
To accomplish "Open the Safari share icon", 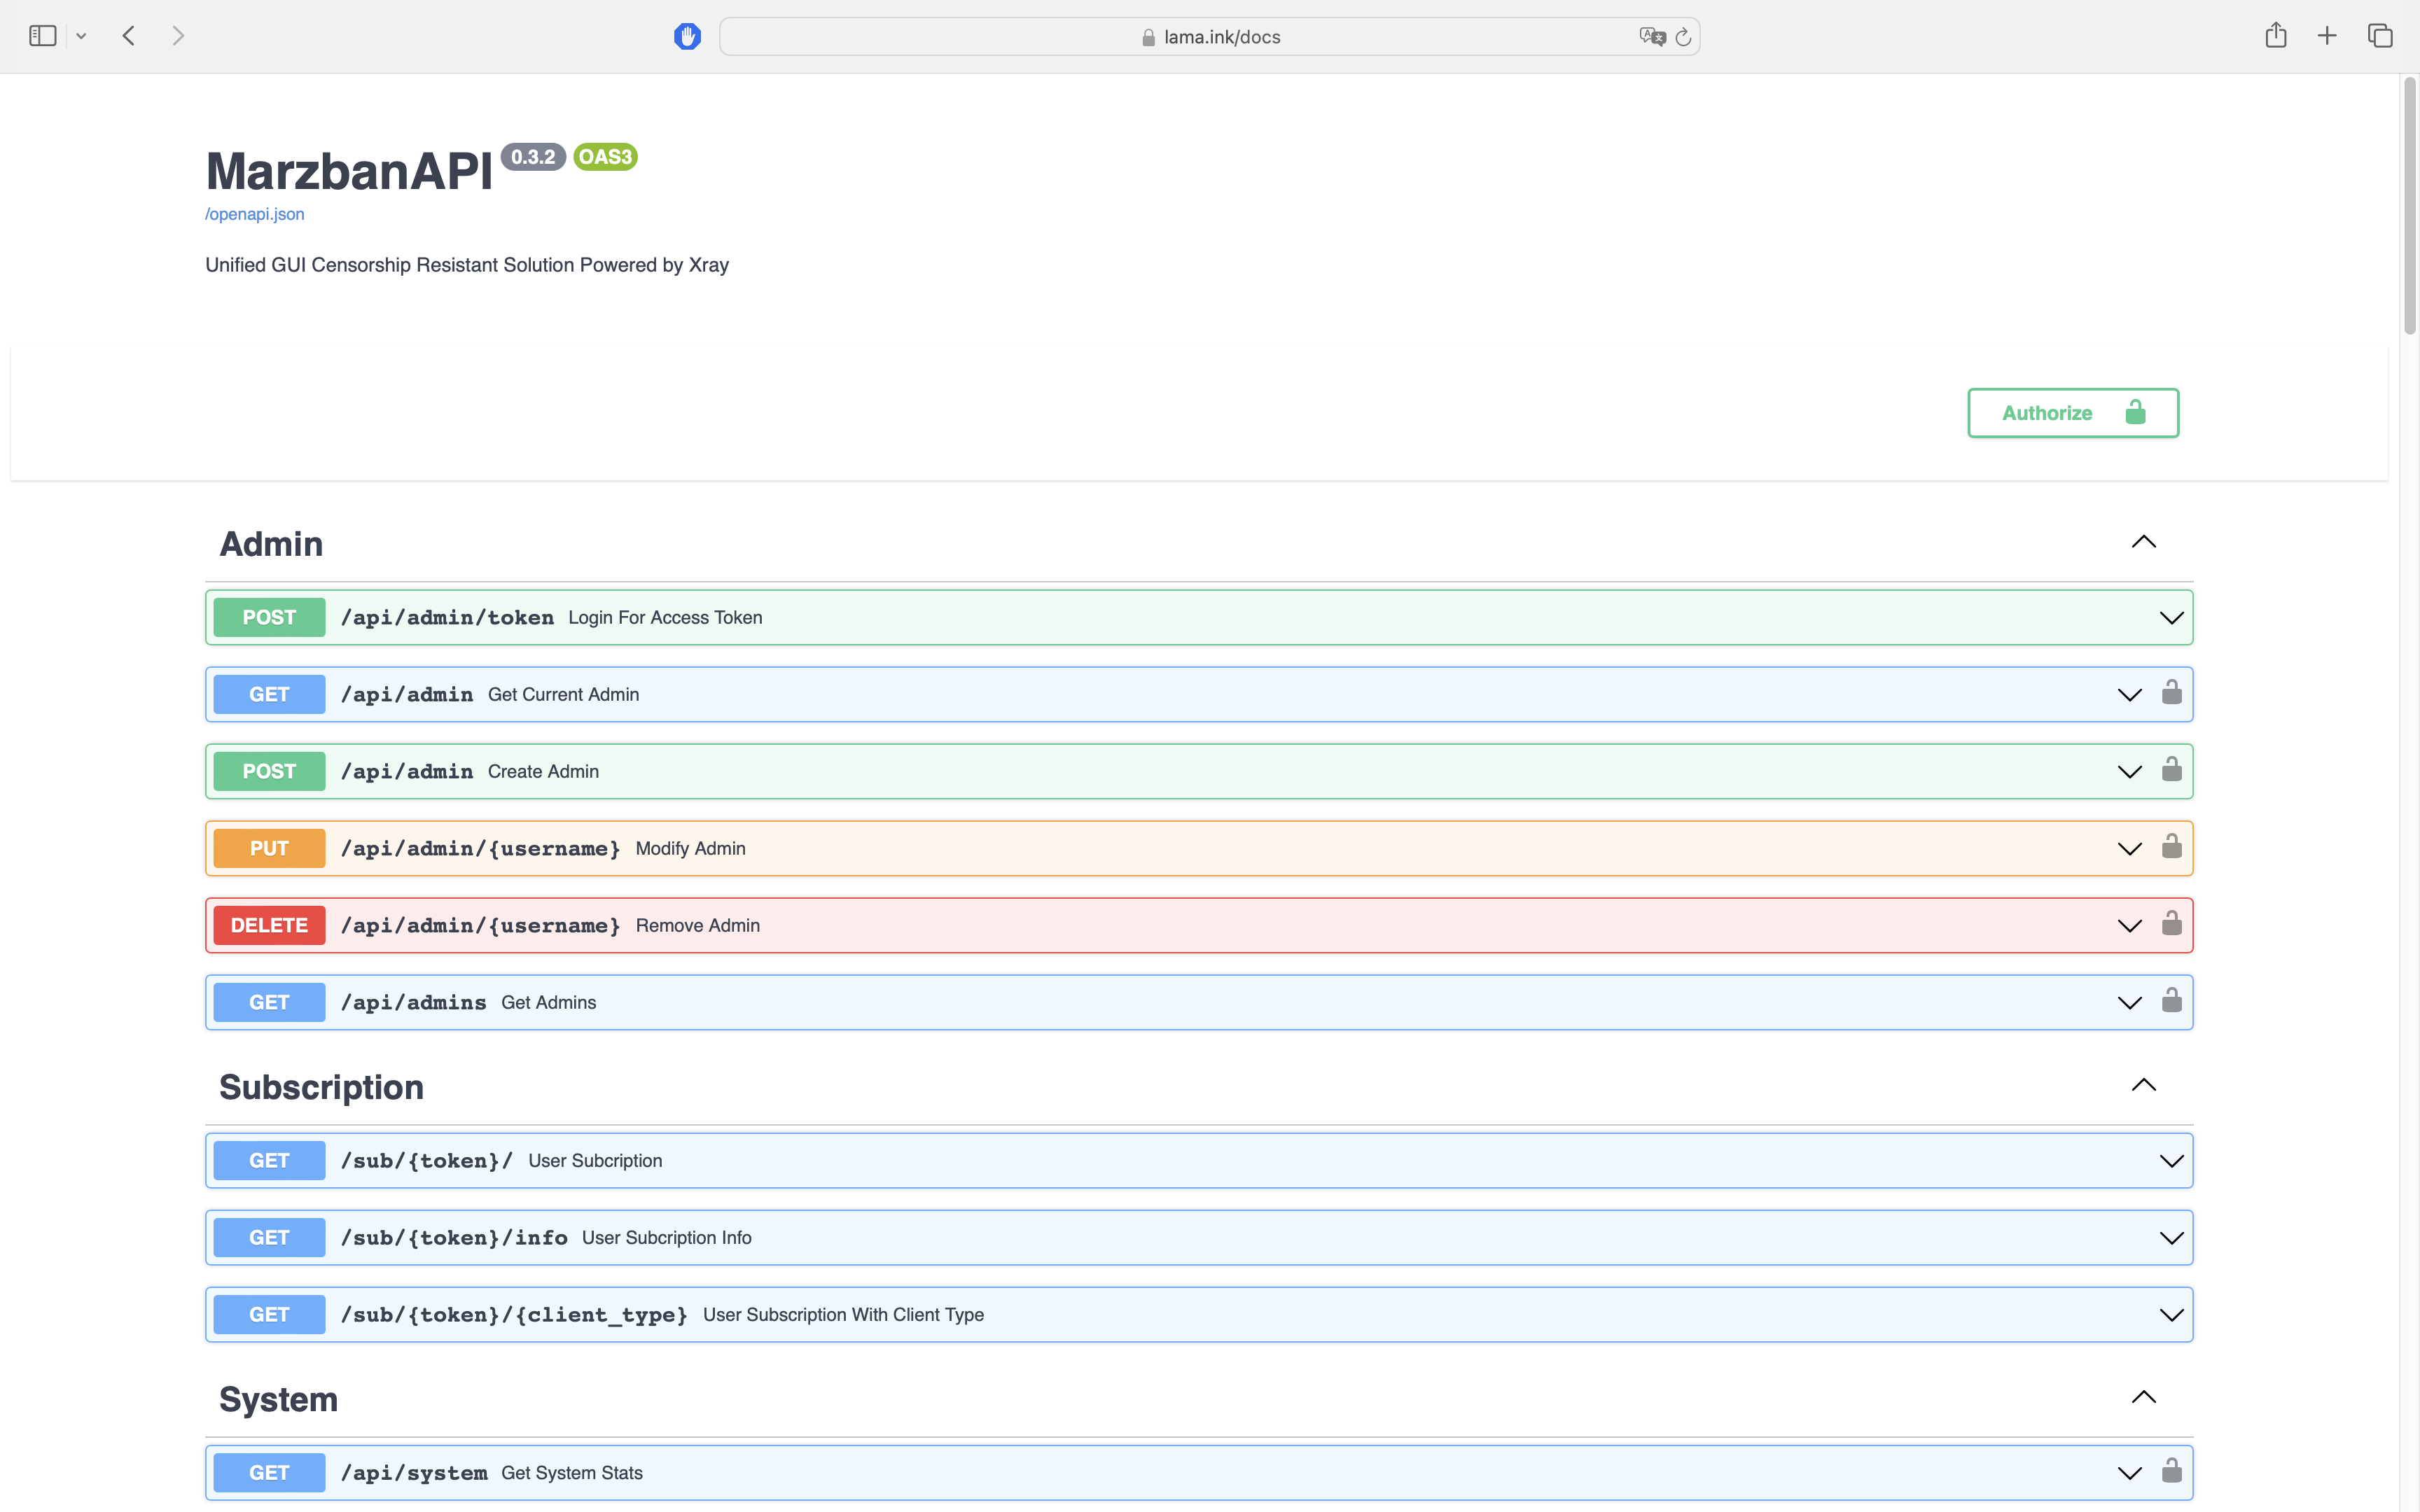I will [x=2276, y=36].
